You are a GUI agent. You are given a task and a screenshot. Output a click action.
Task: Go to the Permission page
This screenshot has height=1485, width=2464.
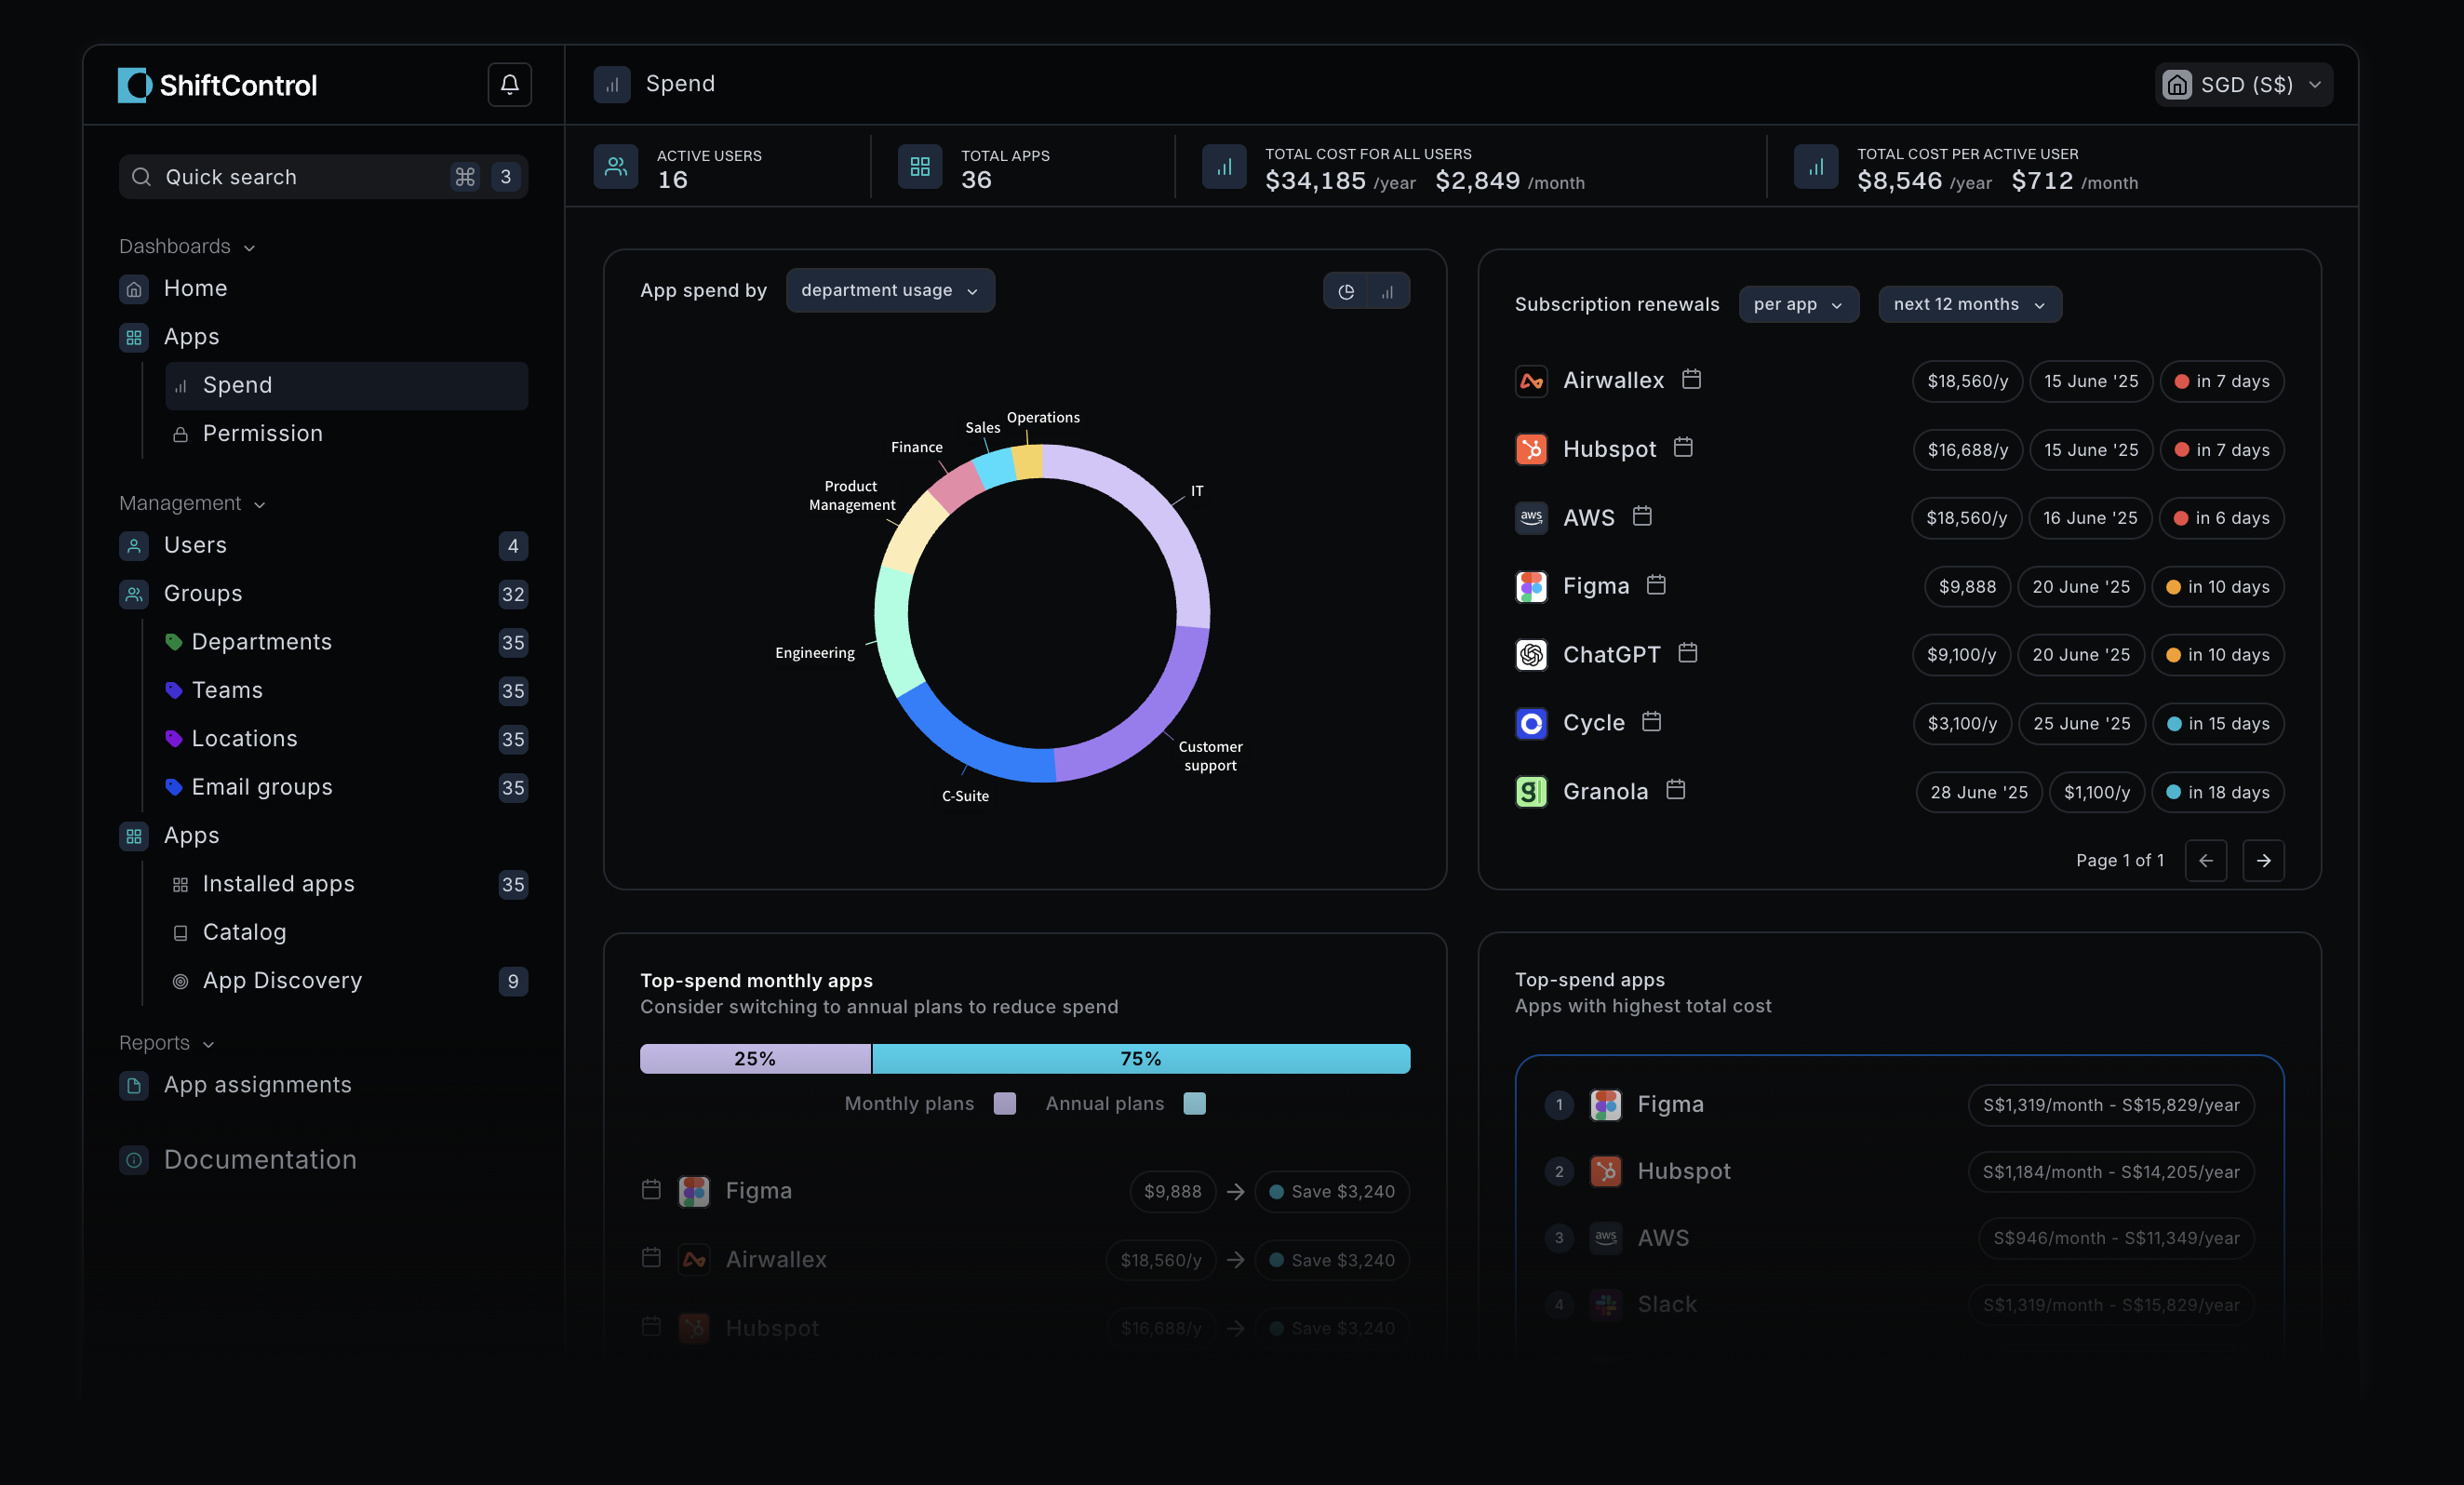pyautogui.click(x=262, y=433)
